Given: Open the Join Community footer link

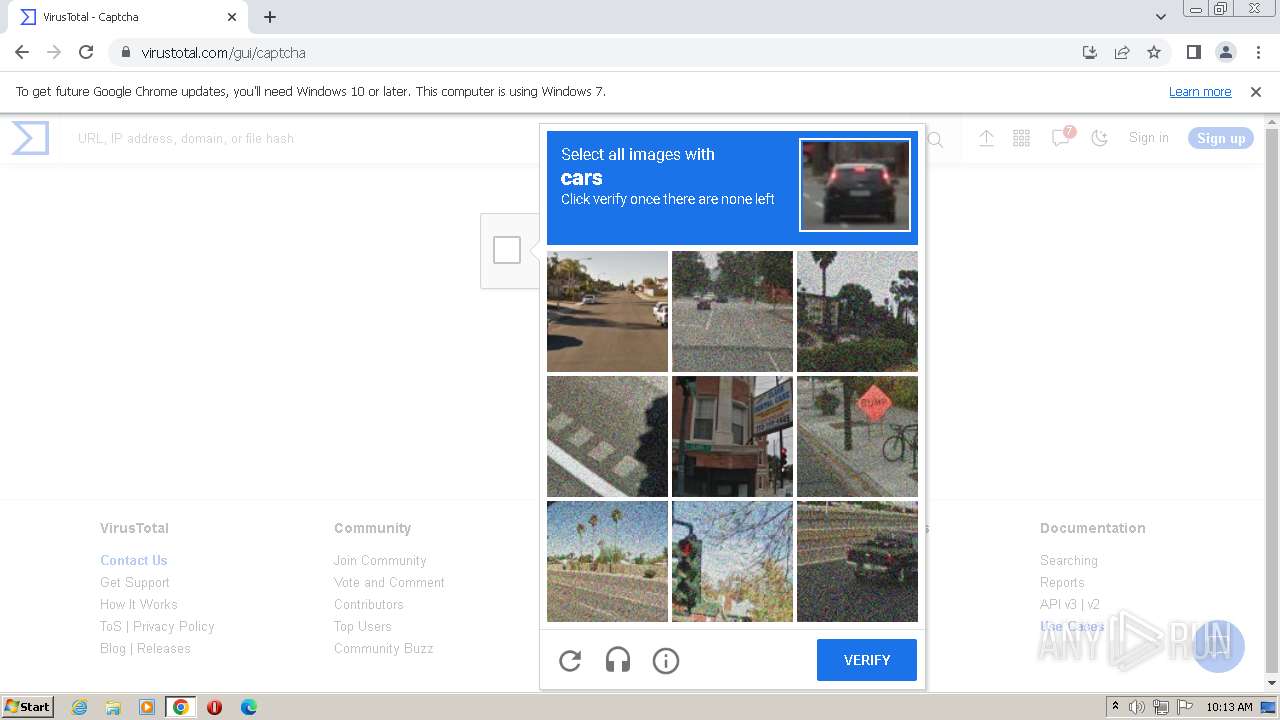Looking at the screenshot, I should pyautogui.click(x=380, y=560).
